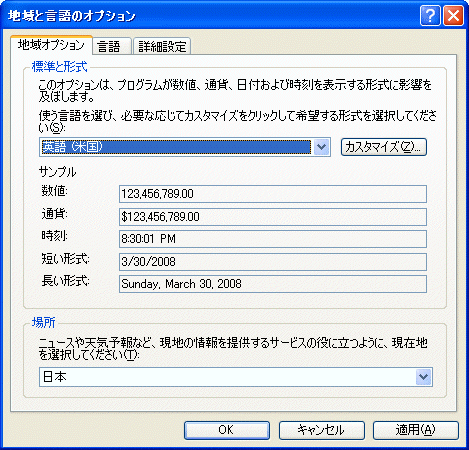The image size is (469, 450).
Task: Click the 日本 location combo box
Action: coord(236,377)
